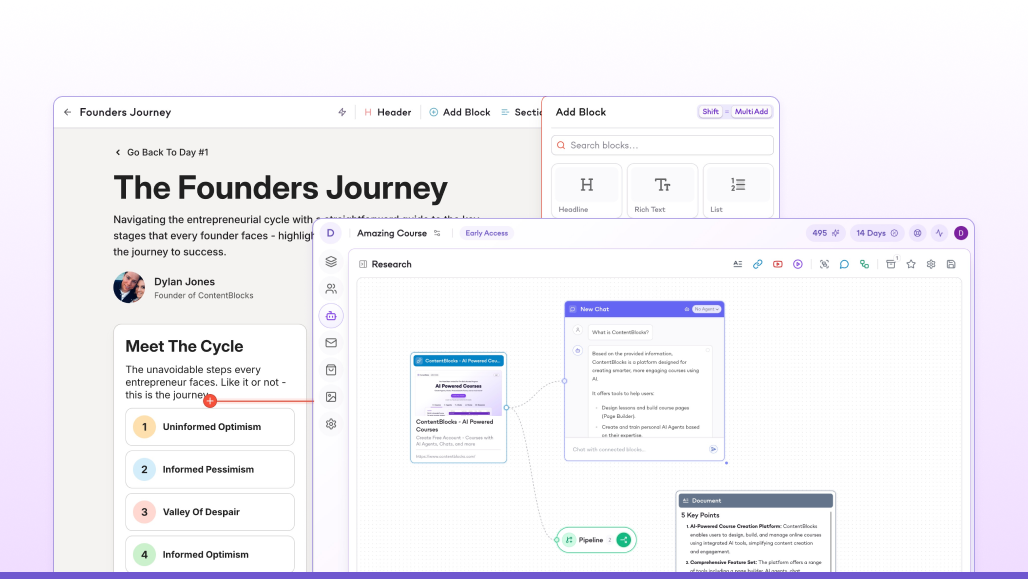1028x579 pixels.
Task: Click the Search blocks input field
Action: pos(662,145)
